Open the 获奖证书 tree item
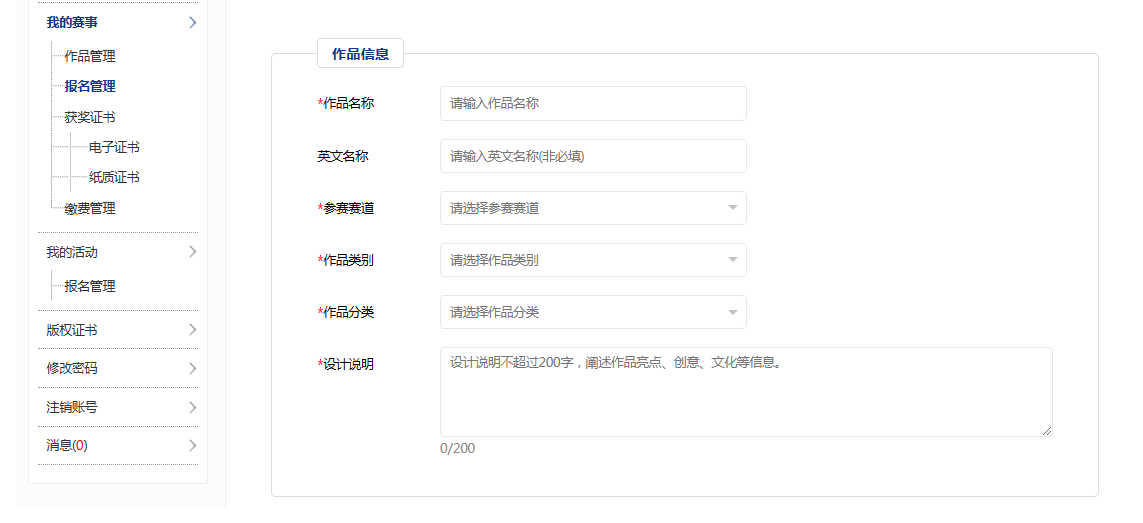 [90, 117]
